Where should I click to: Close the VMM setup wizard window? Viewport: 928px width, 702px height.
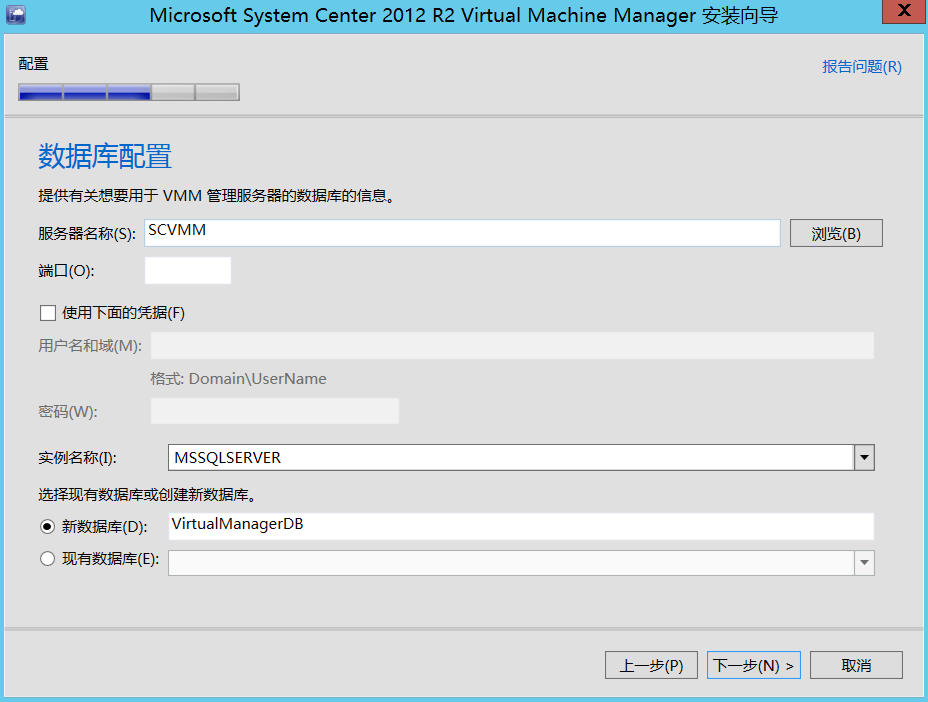[x=904, y=11]
